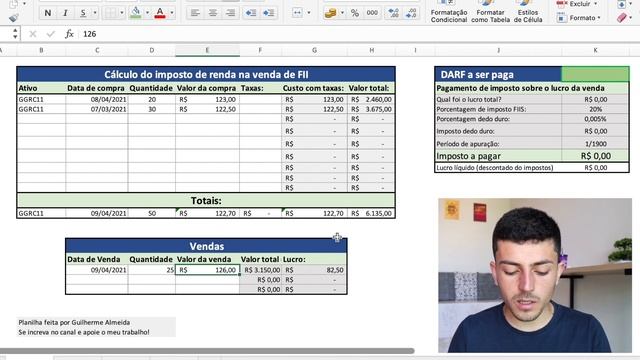The image size is (640, 360).
Task: Open borders dropdown arrow
Action: tap(122, 13)
